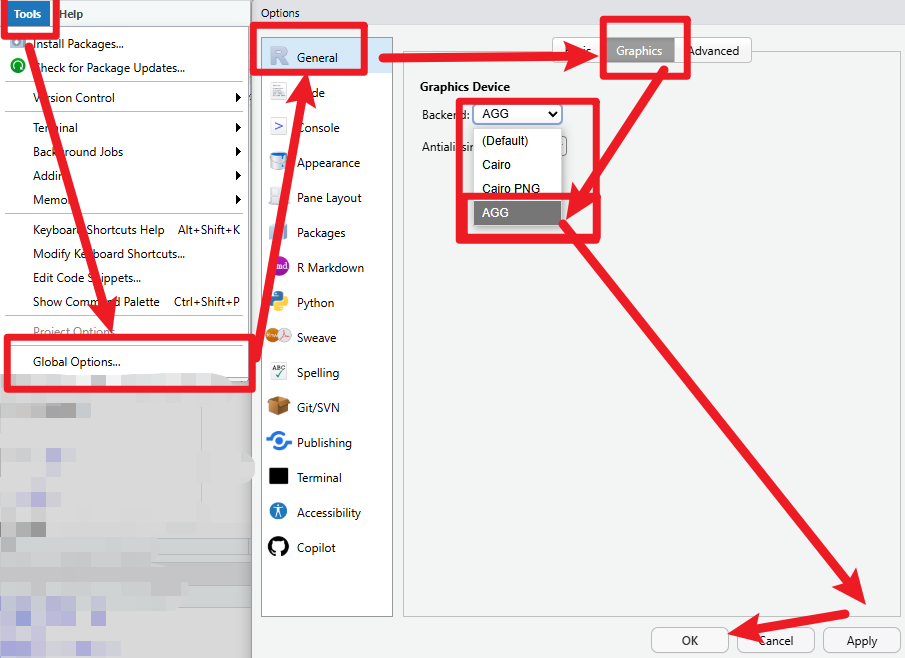Expand the Version Control submenu arrow
The image size is (905, 658).
point(238,98)
